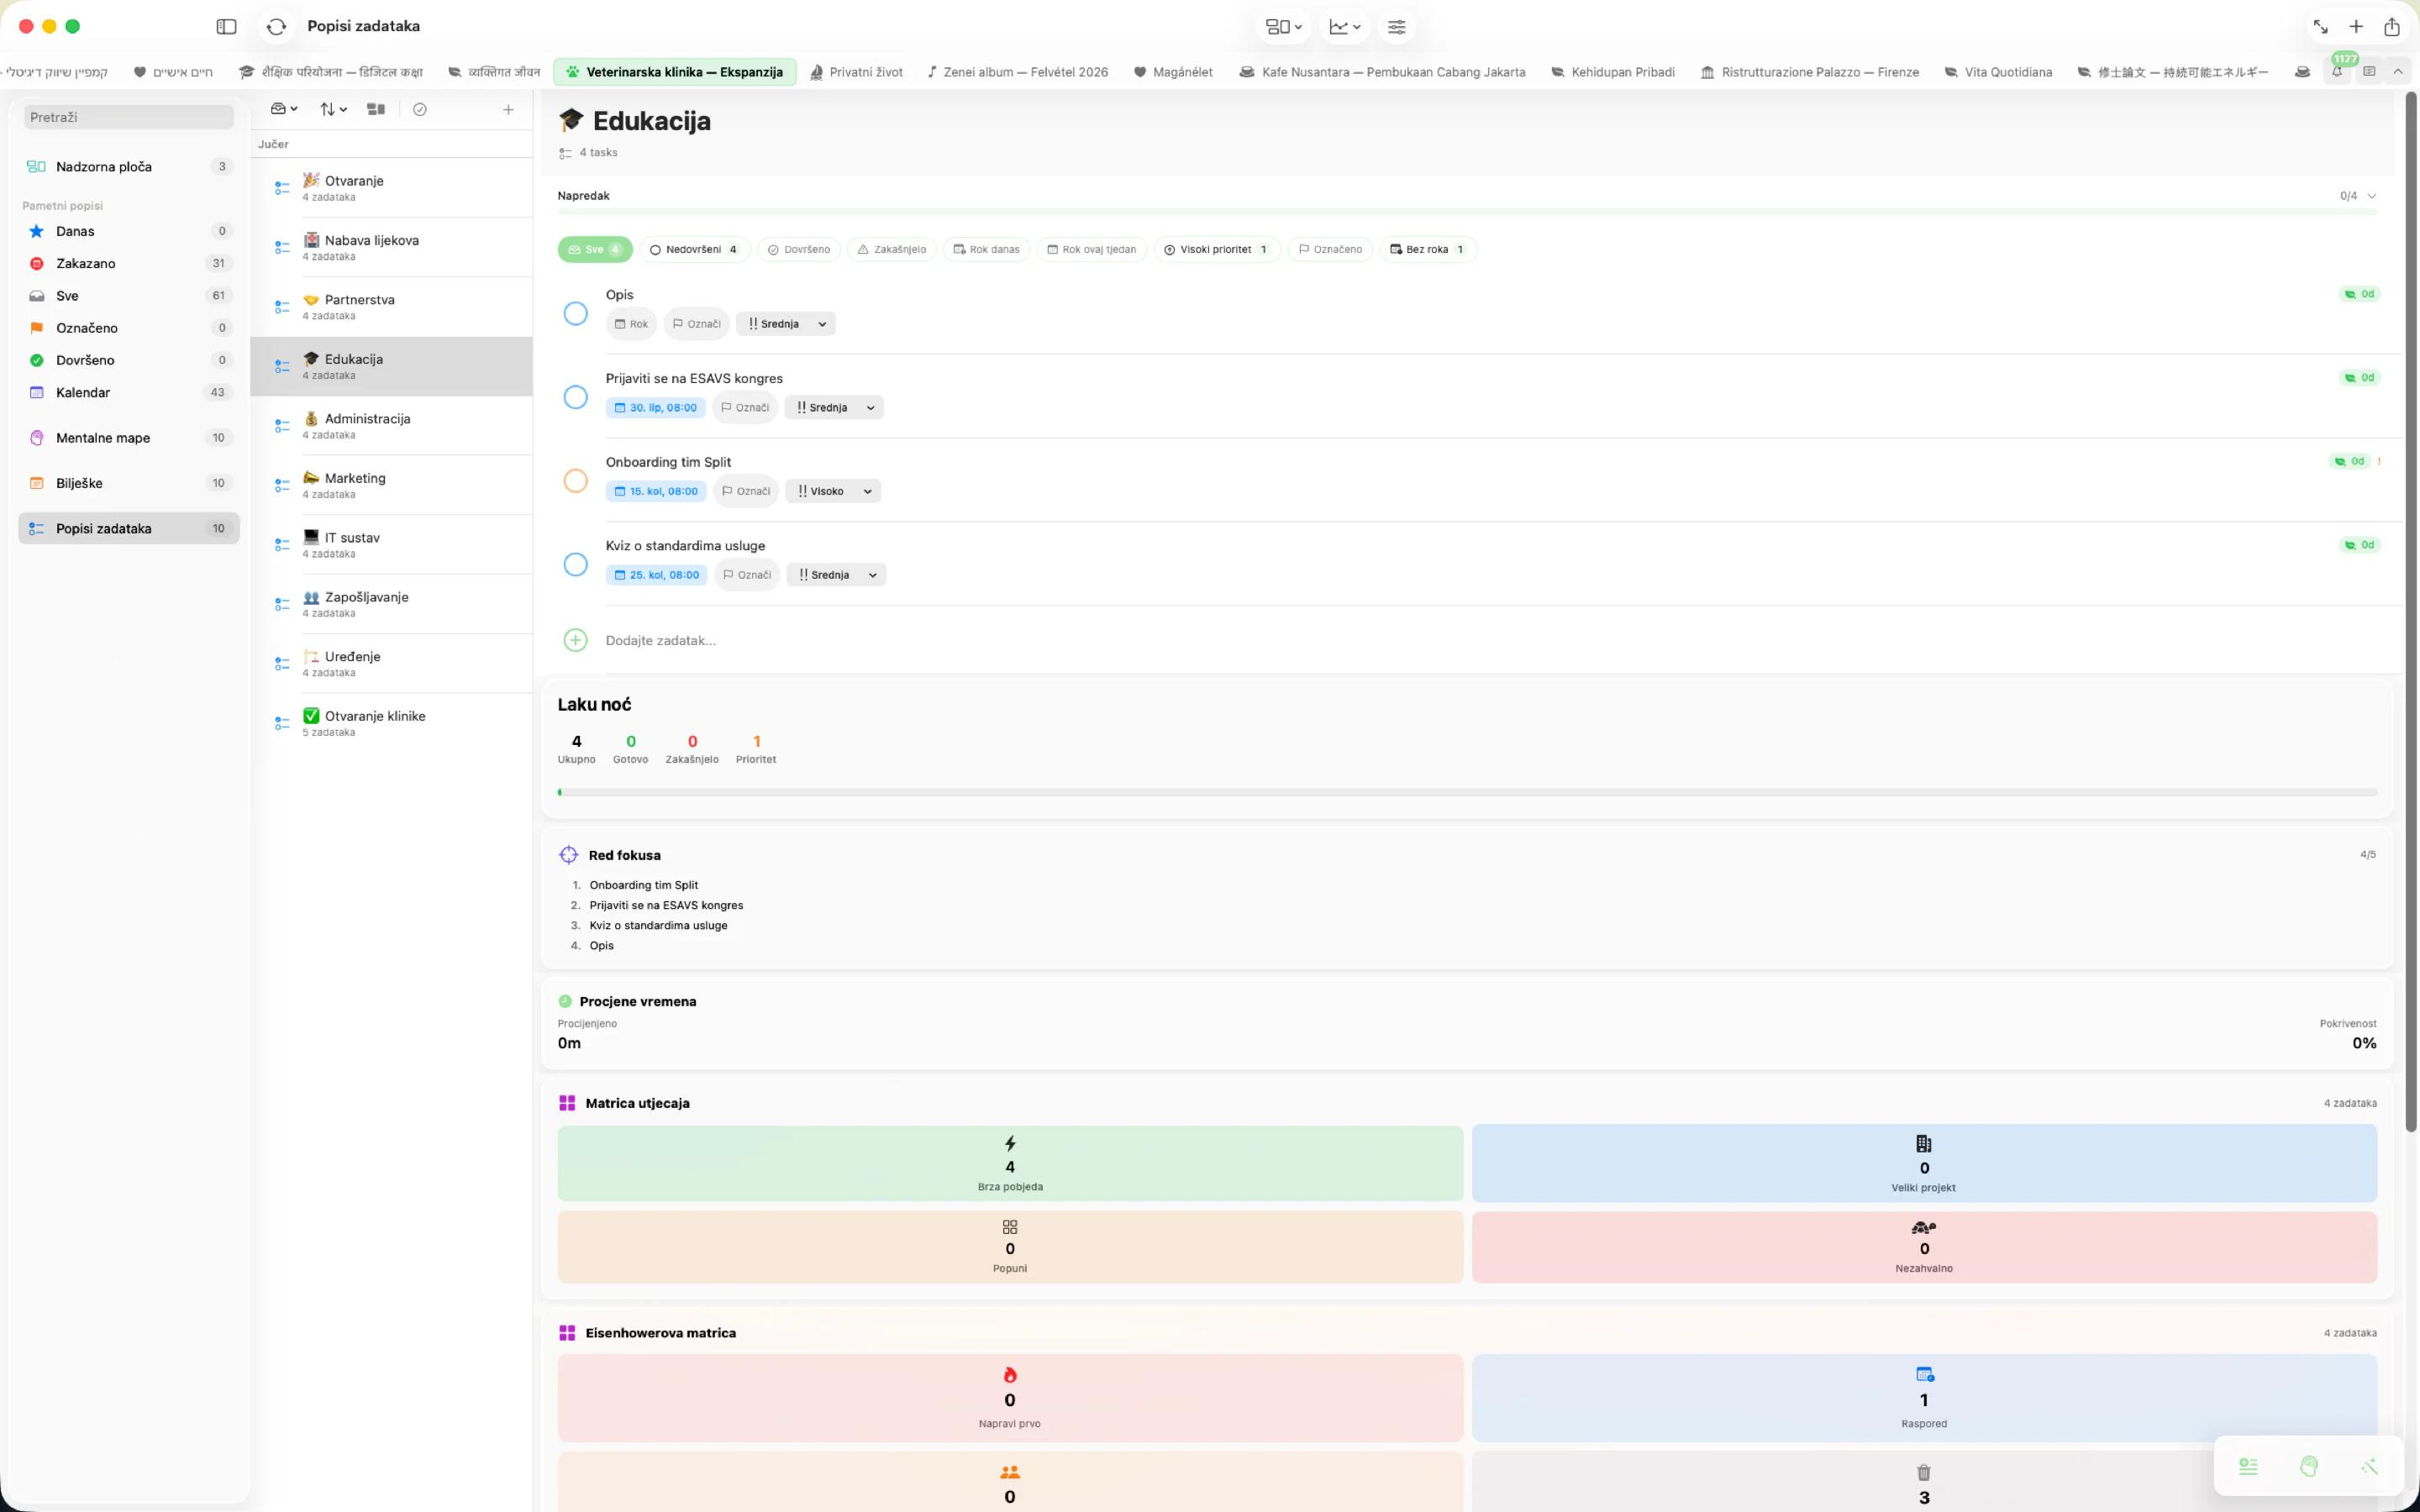This screenshot has height=1512, width=2420.
Task: Open the sort order dropdown
Action: 333,109
